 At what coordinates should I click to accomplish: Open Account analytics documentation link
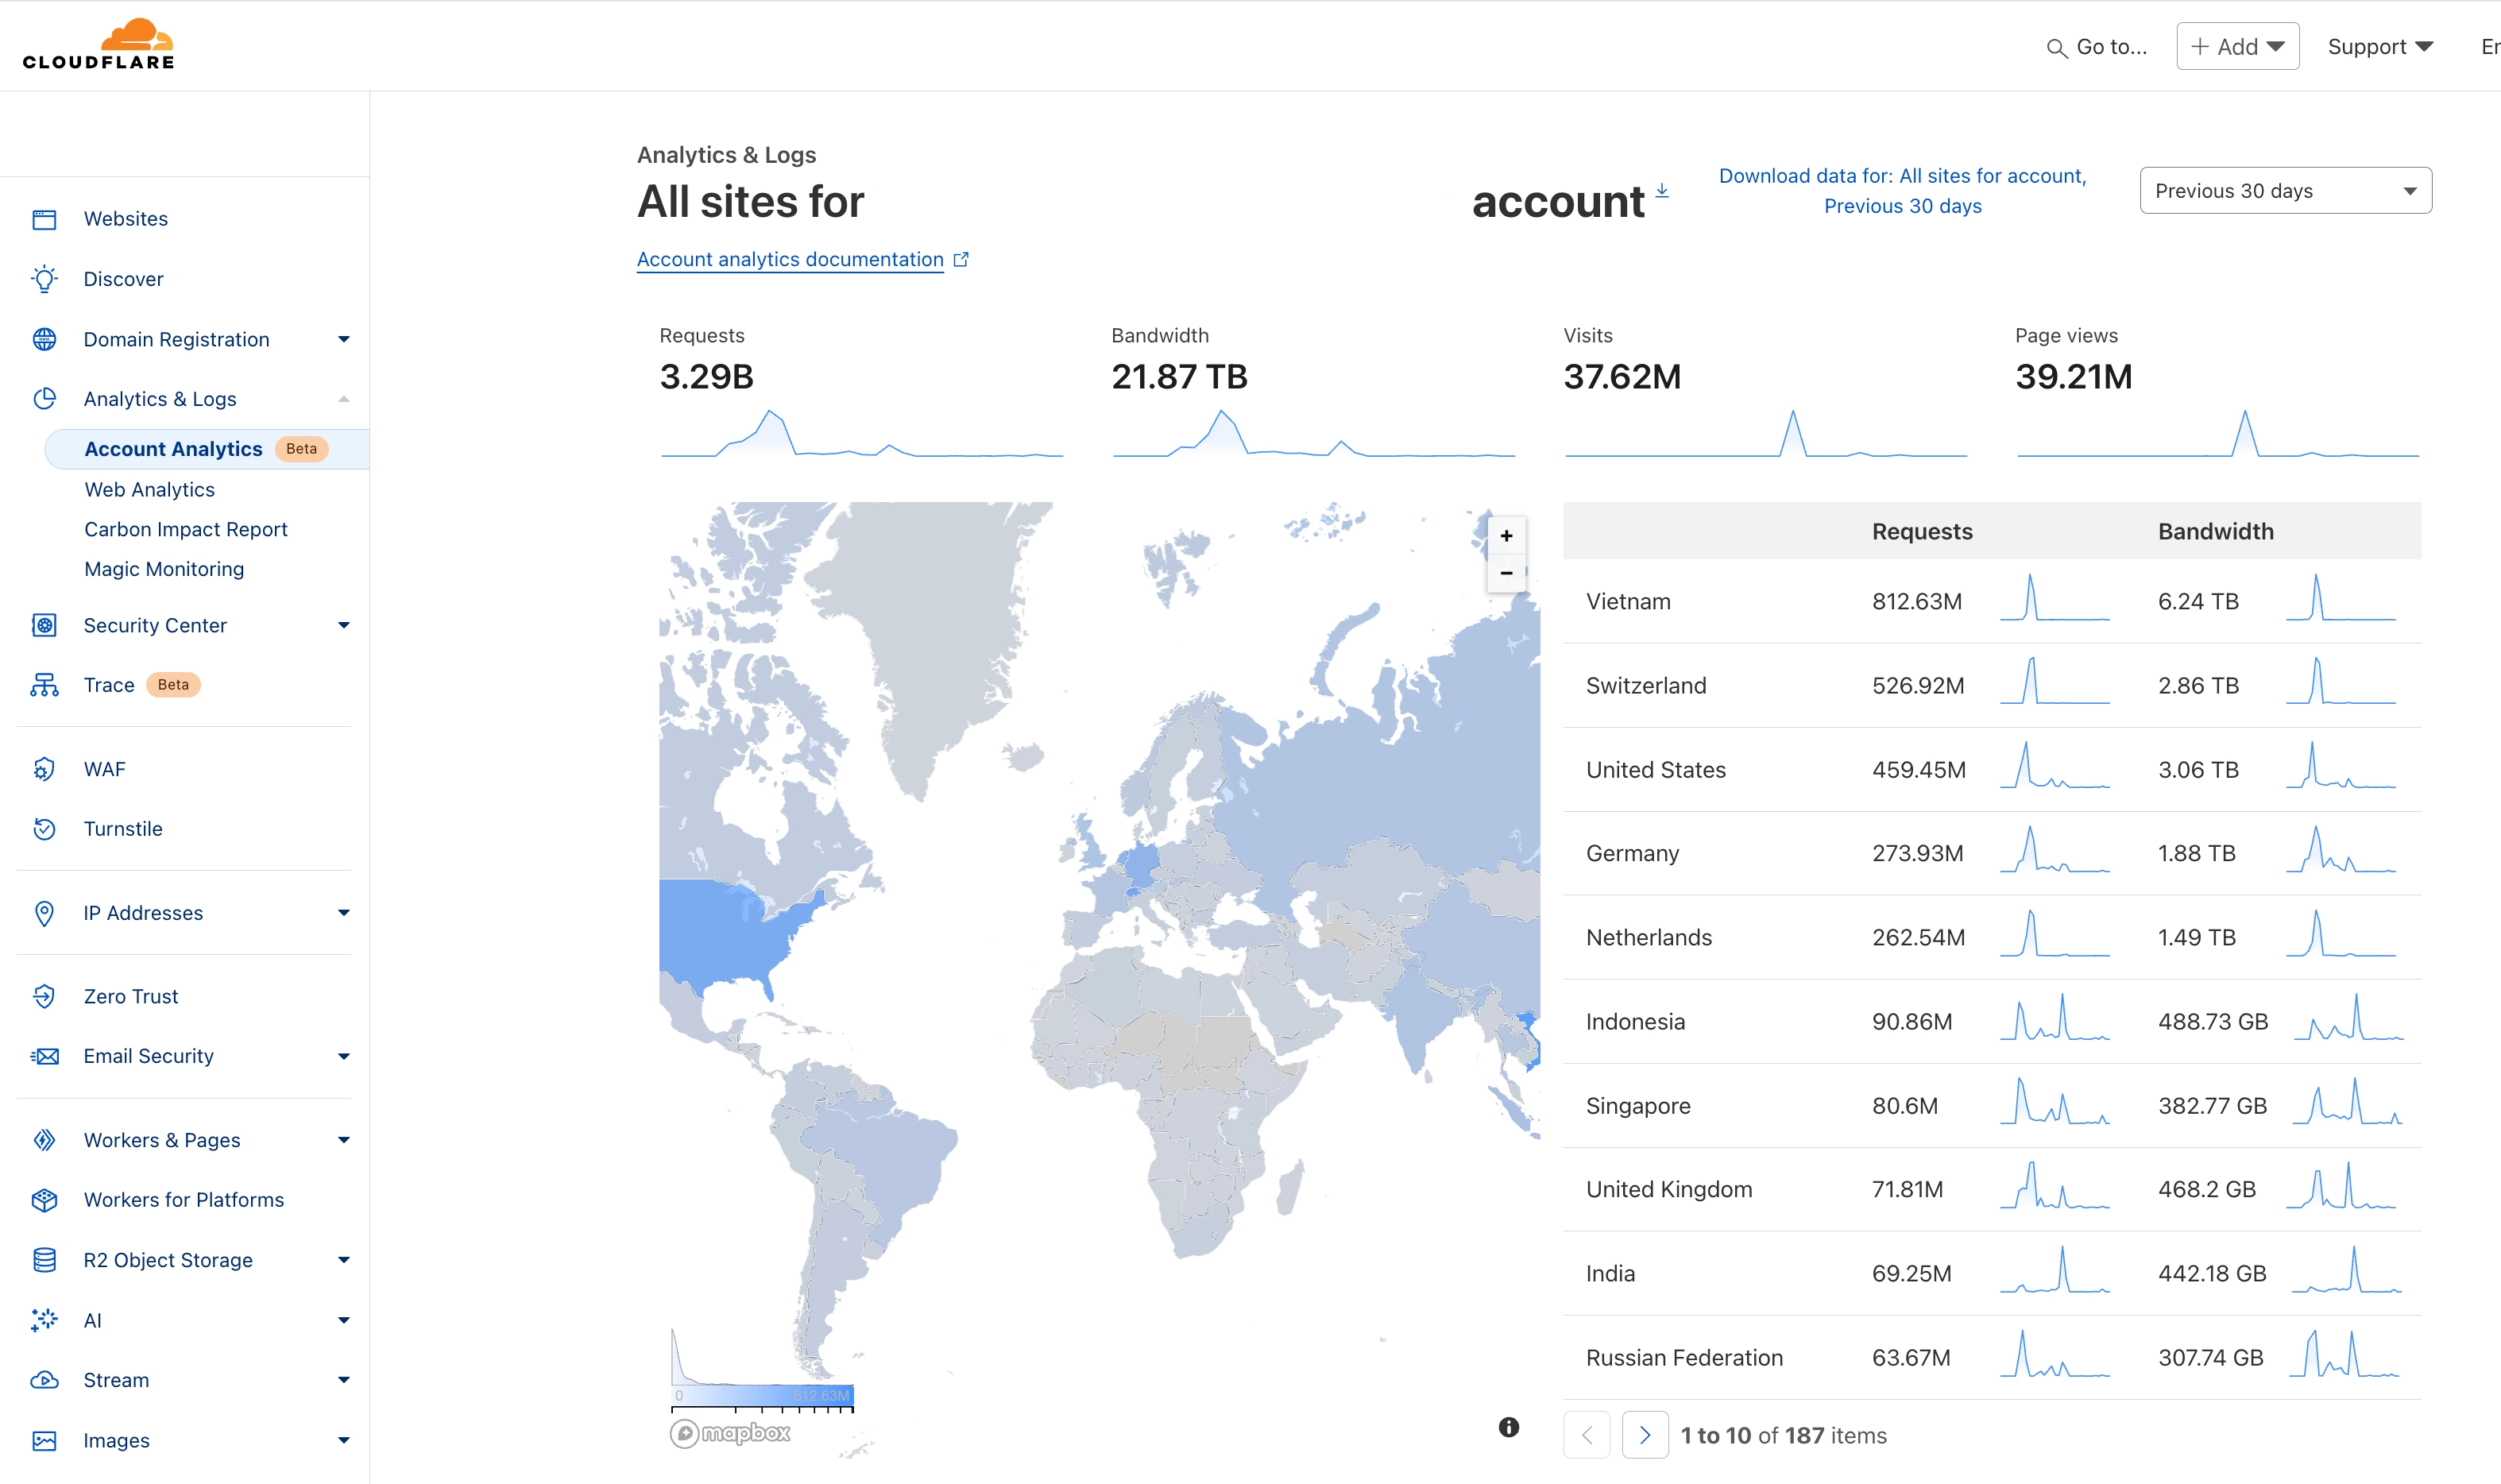[x=789, y=259]
